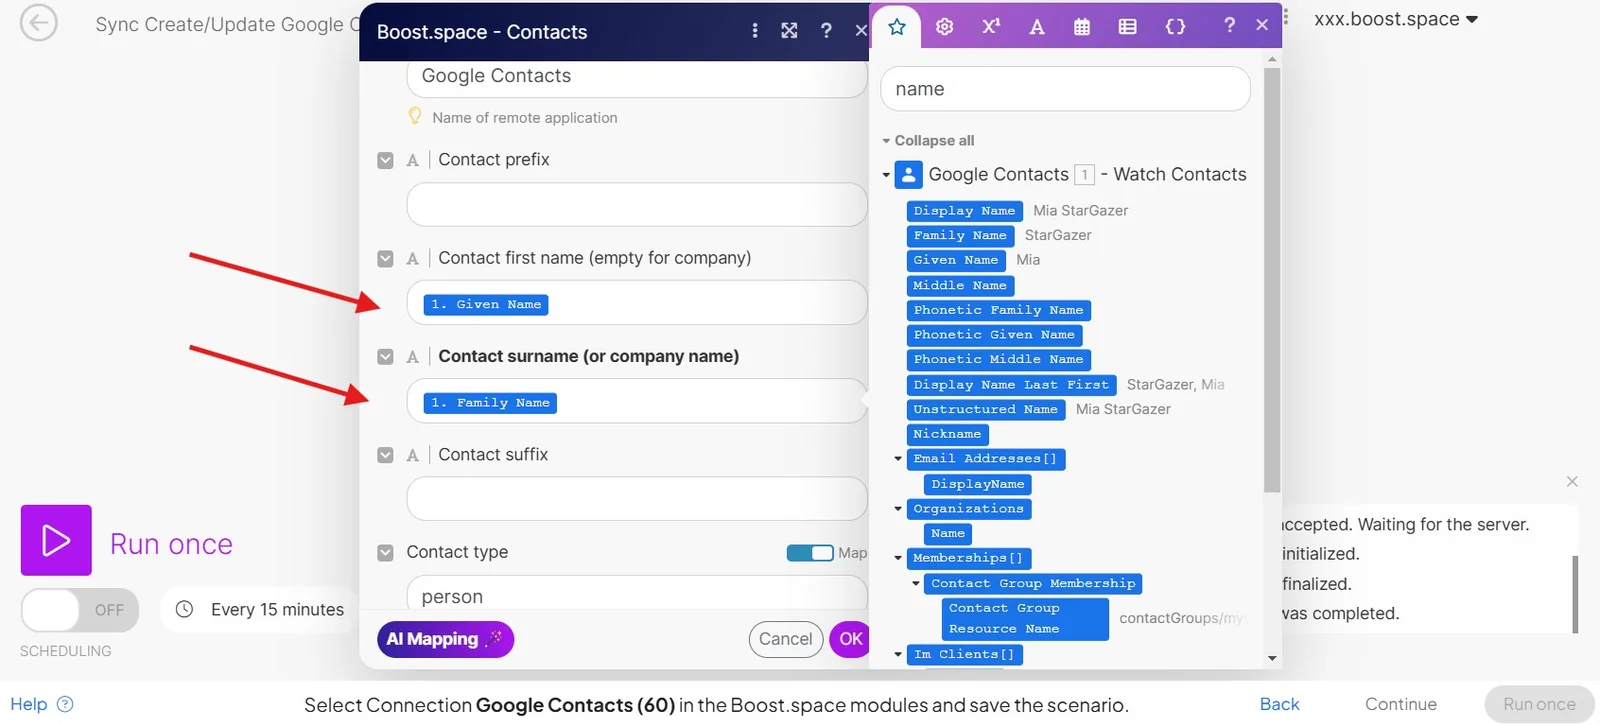The image size is (1600, 724).
Task: Click the Help question mark icon
Action: pos(65,704)
